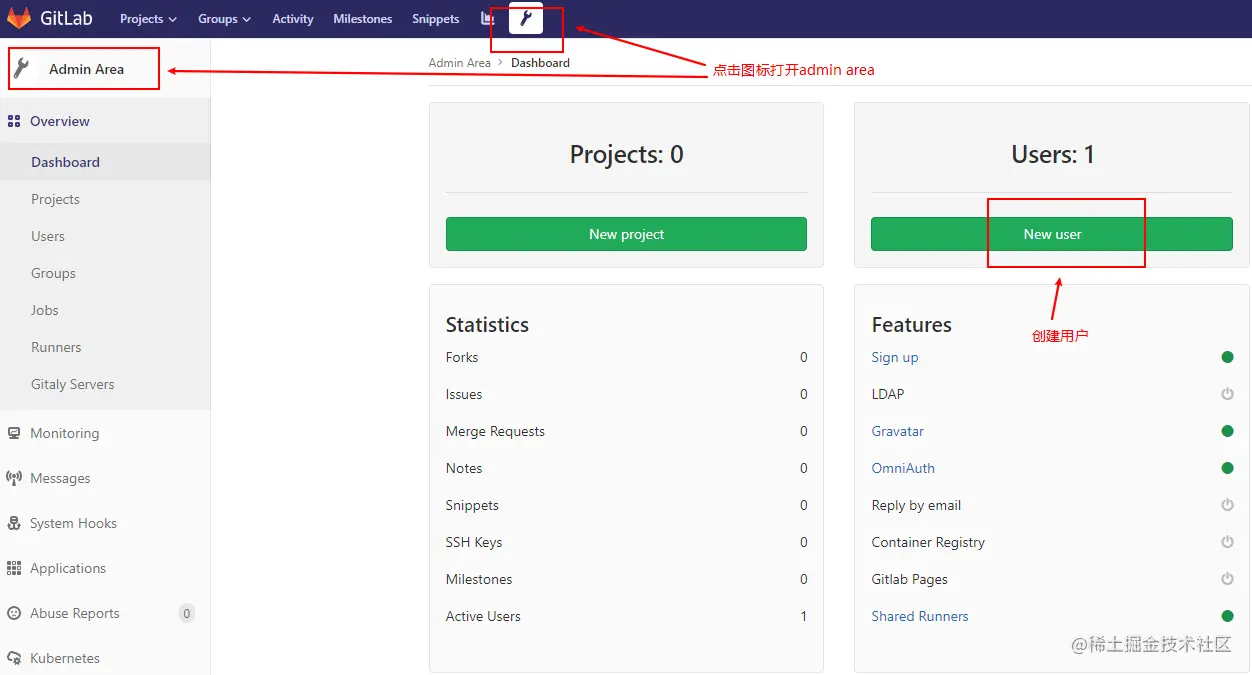Click the 'Projects: 0' heading
The image size is (1252, 675).
[627, 154]
